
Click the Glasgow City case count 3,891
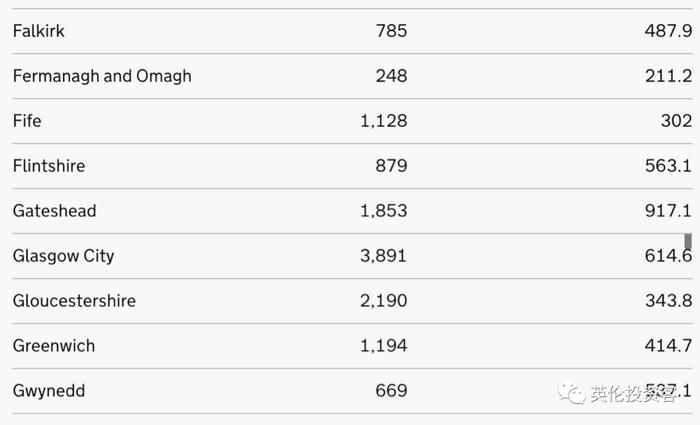(384, 256)
